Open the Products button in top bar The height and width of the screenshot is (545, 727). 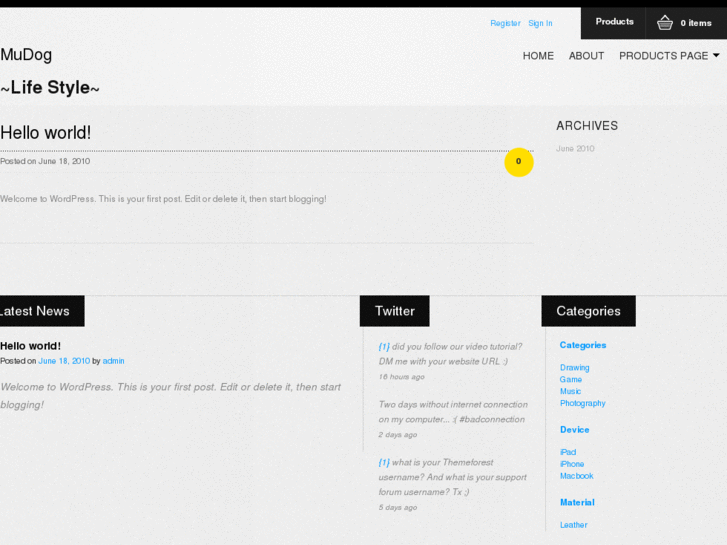[x=614, y=22]
